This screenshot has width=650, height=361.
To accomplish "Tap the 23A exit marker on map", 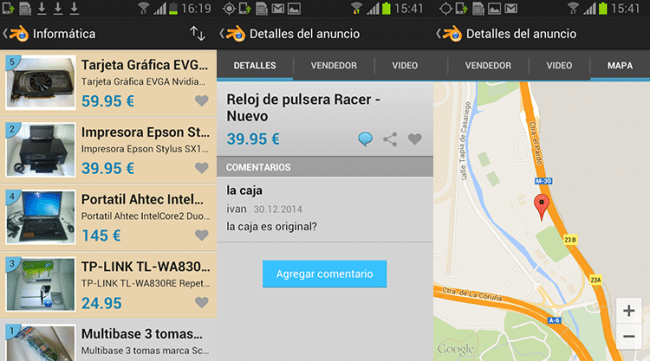I will pos(596,280).
